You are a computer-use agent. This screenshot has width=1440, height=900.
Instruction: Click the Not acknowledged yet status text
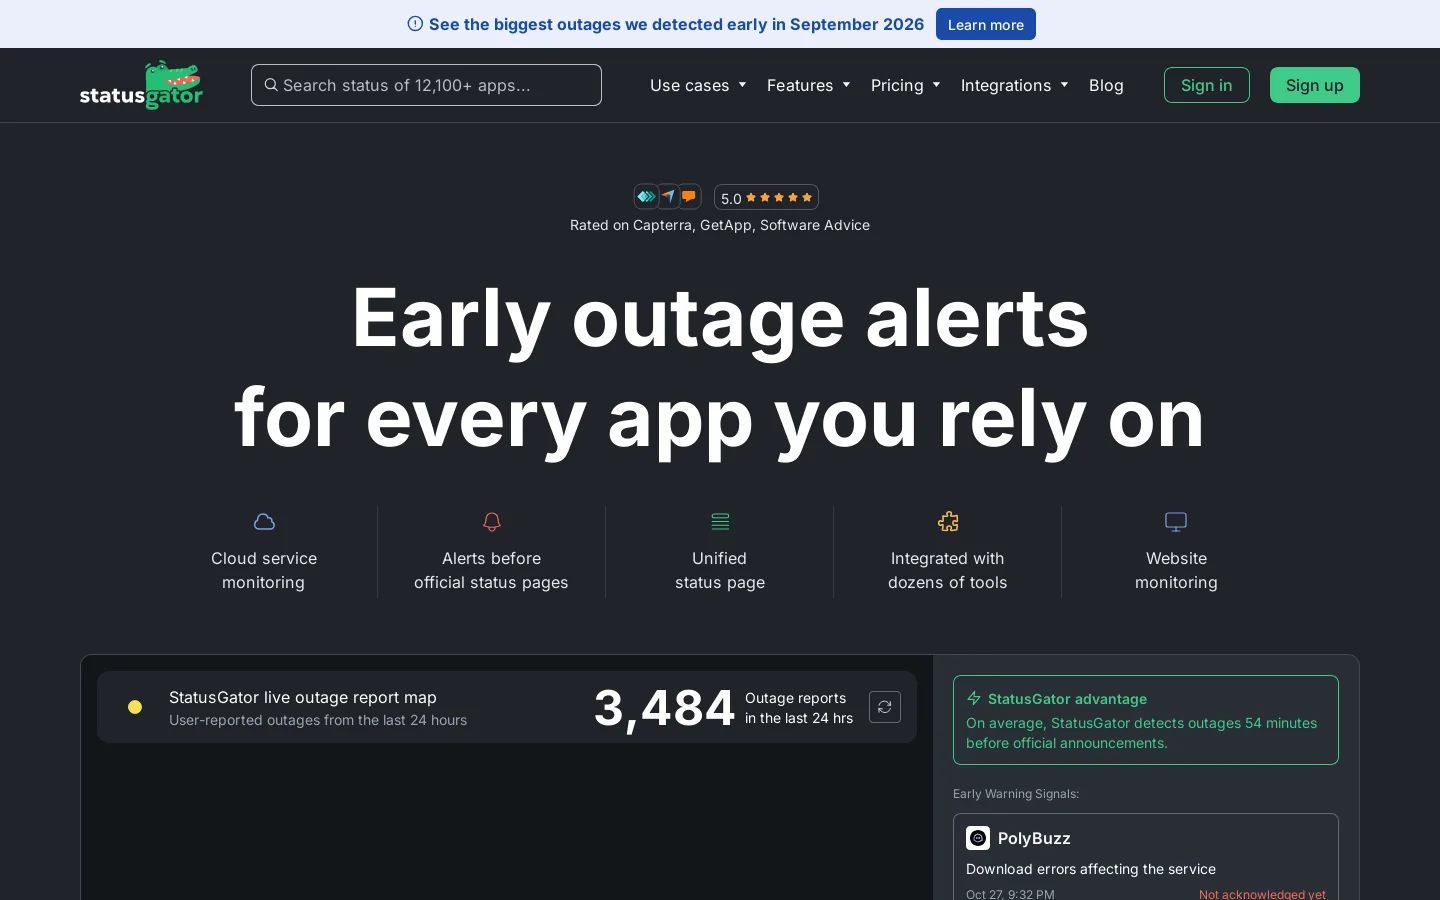(x=1262, y=894)
